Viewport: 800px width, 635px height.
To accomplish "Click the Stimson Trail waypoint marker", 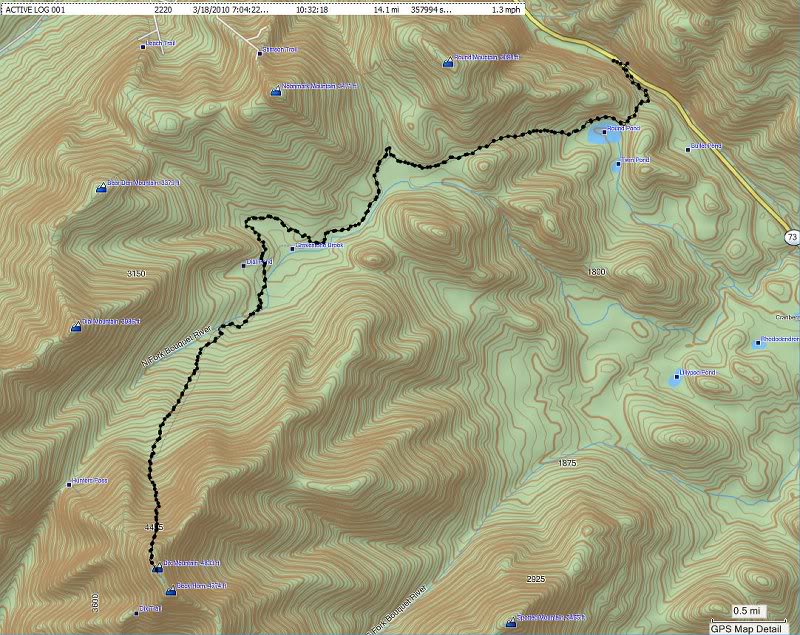I will point(259,52).
